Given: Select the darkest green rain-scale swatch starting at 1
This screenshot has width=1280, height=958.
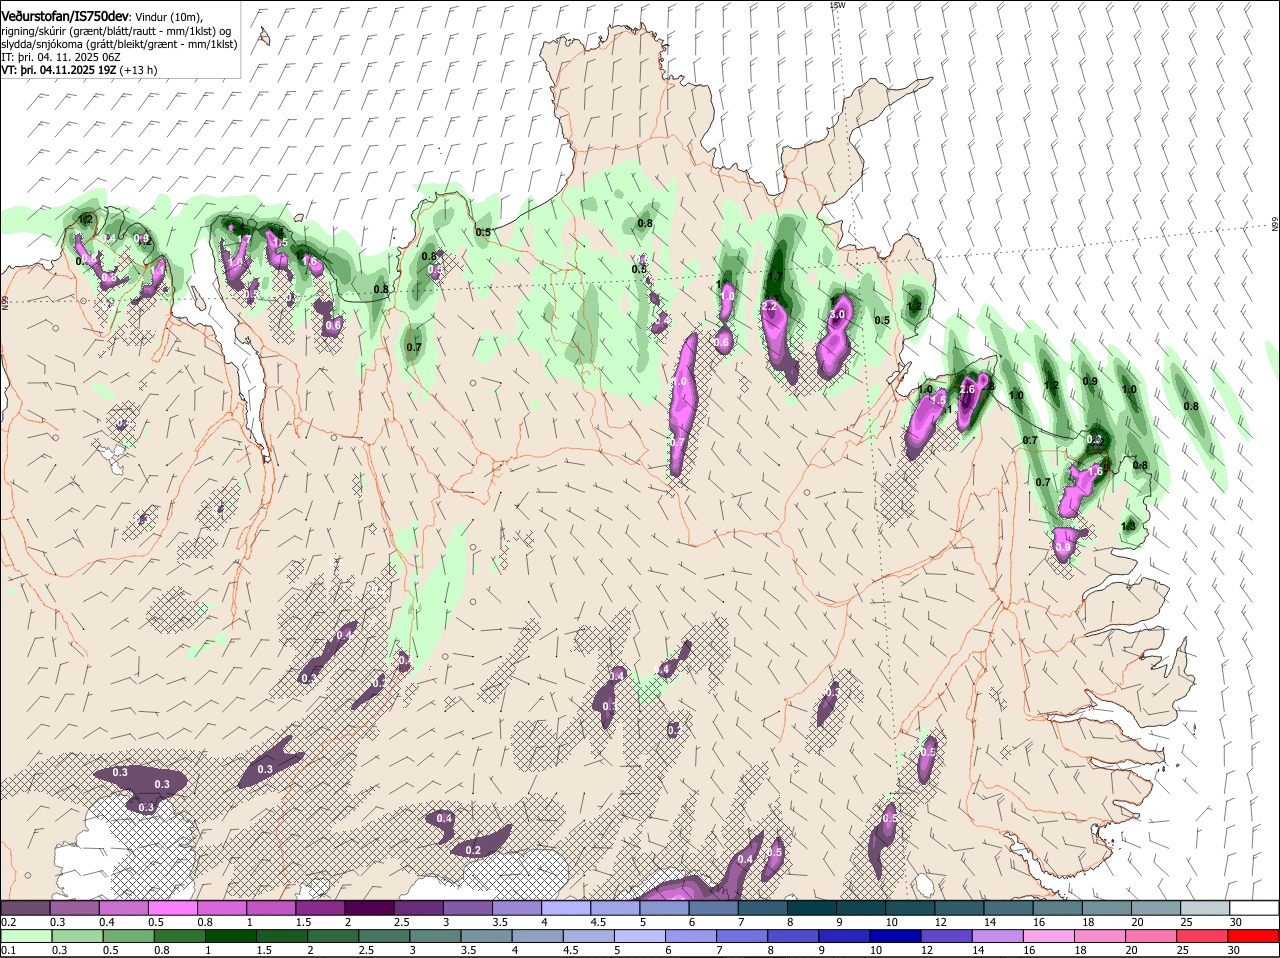Looking at the screenshot, I should (231, 936).
